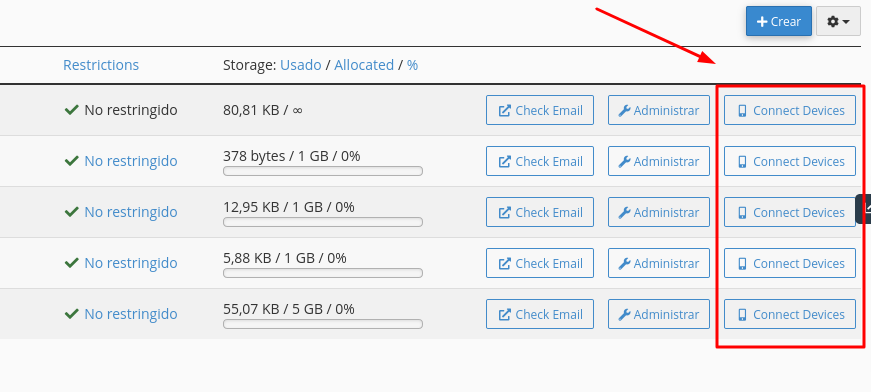Click phone icon in 5 GB account row
This screenshot has width=871, height=392.
click(x=742, y=314)
